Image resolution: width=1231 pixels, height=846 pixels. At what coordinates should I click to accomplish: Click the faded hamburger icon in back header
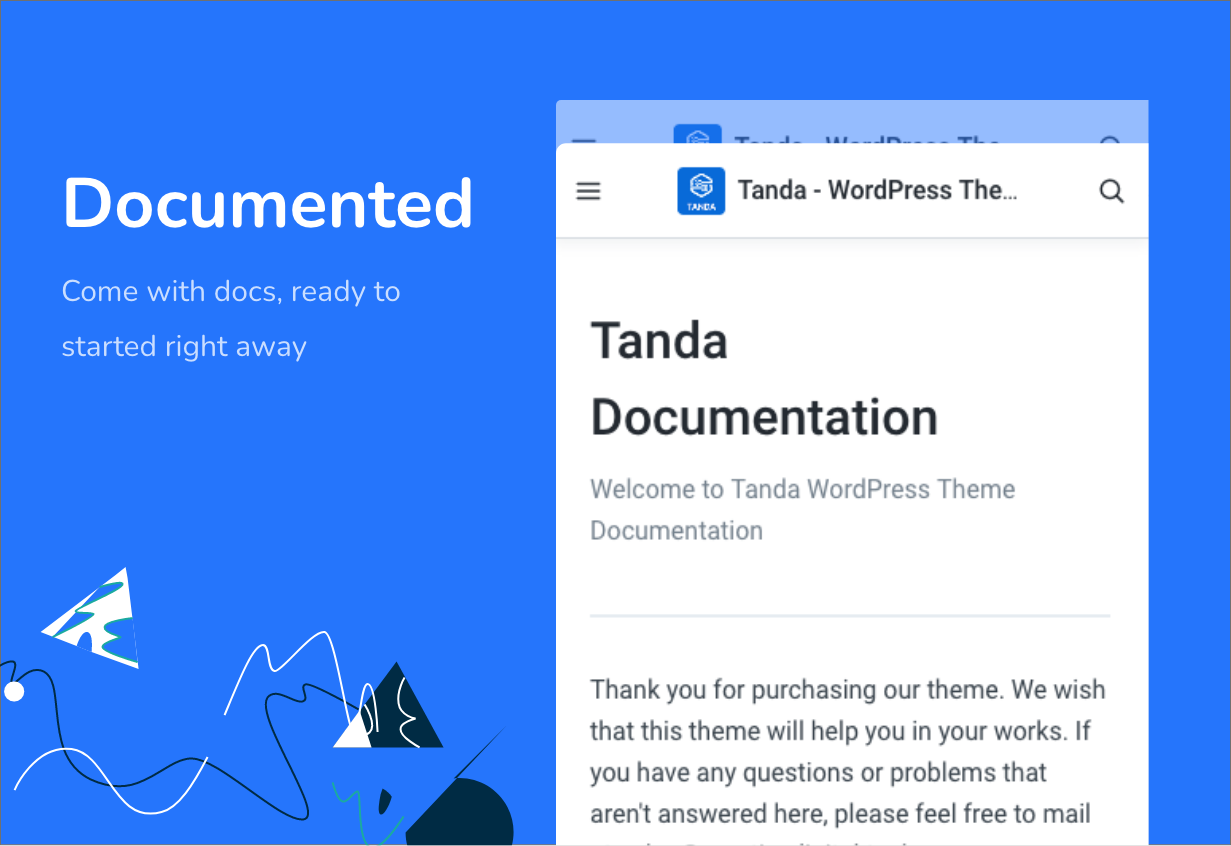[584, 141]
